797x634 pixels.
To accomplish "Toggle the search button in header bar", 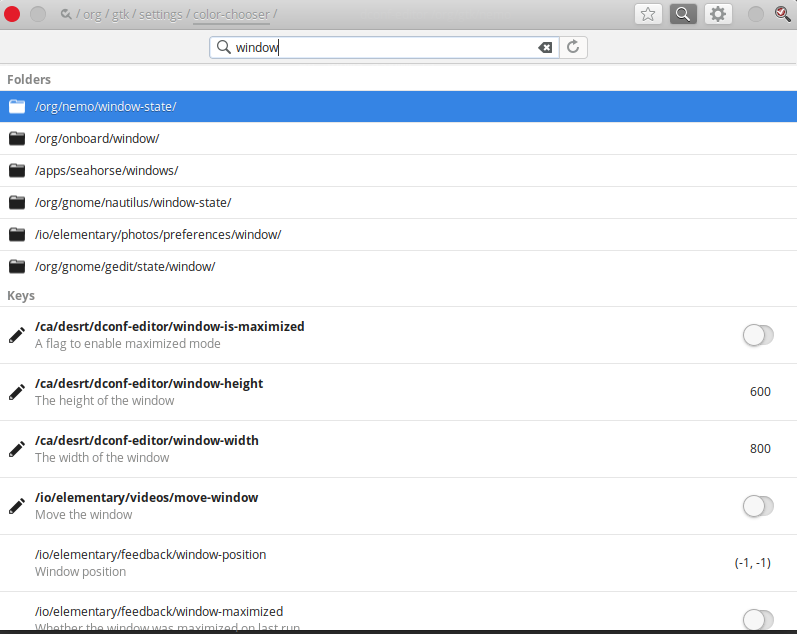I will (x=683, y=14).
